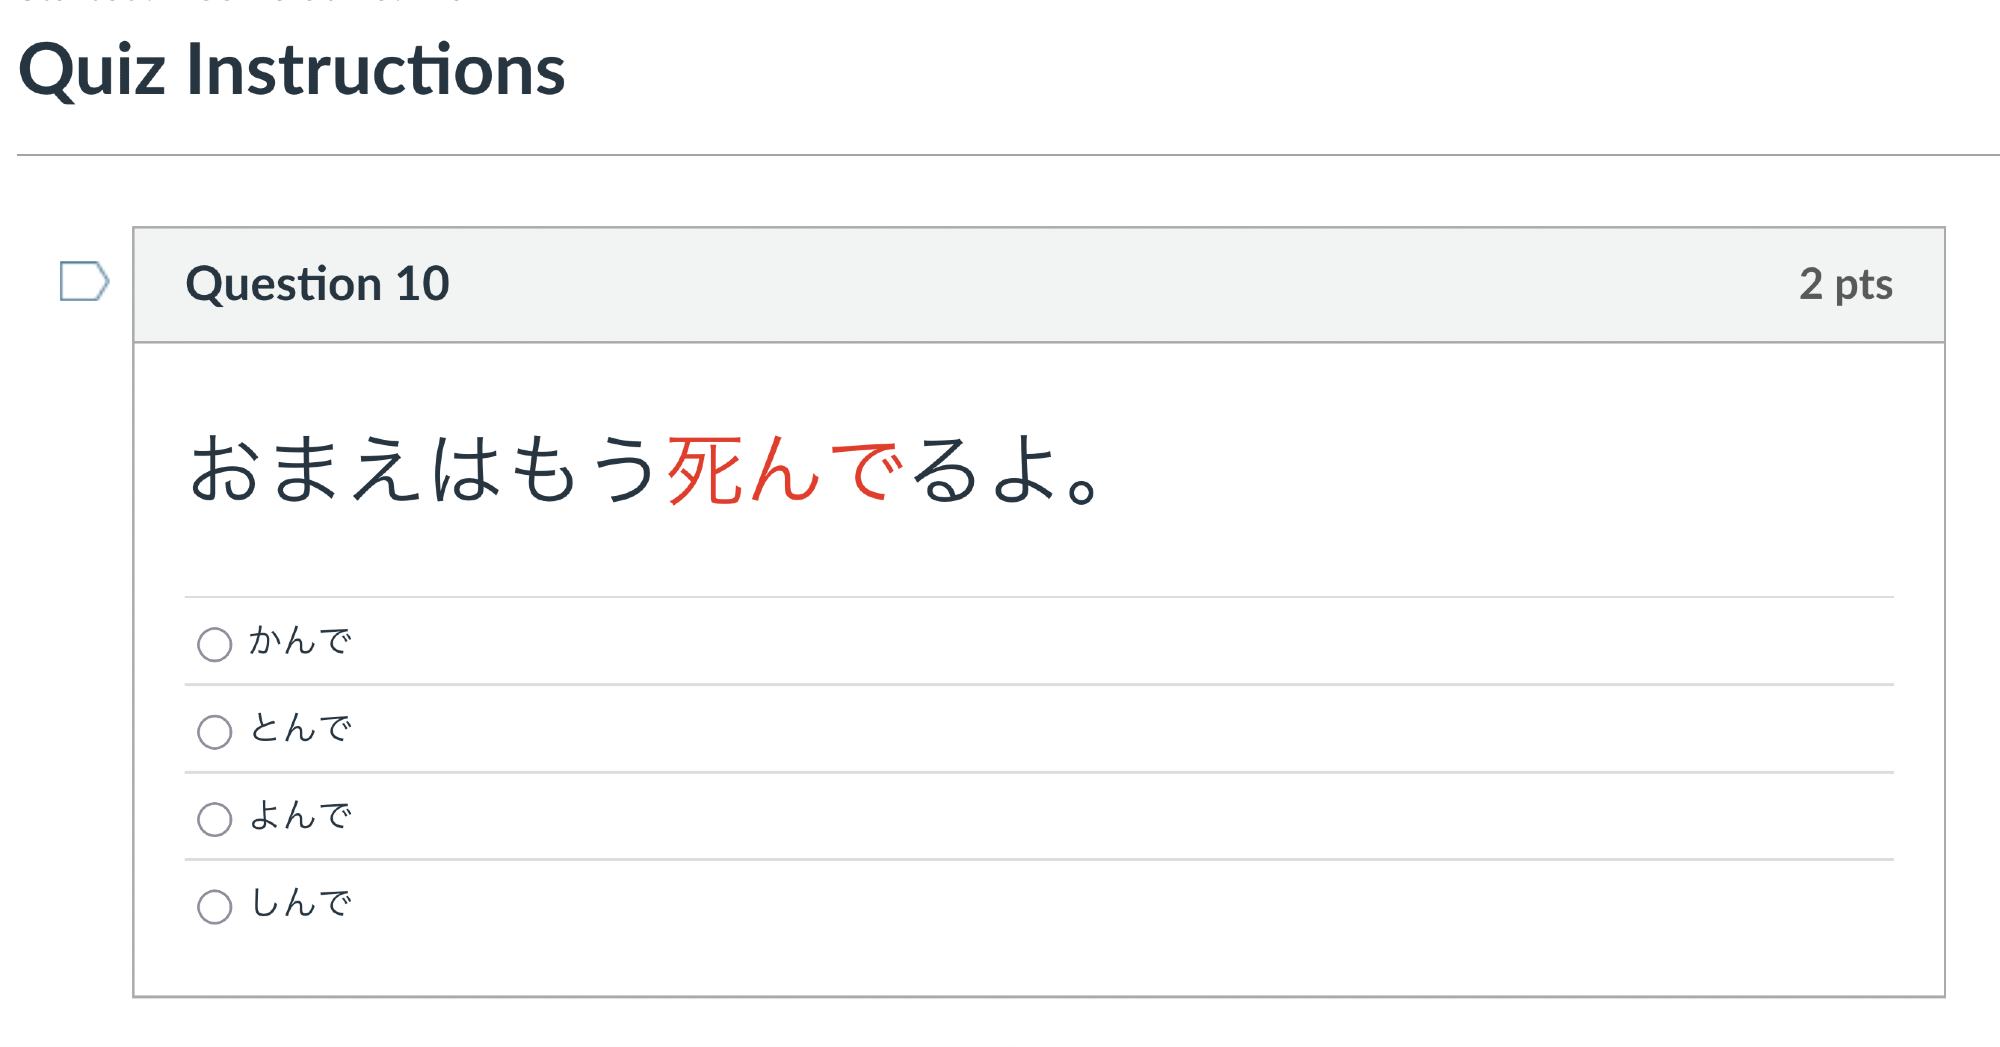Click the red で character in sentence
2000x1047 pixels.
coord(866,470)
